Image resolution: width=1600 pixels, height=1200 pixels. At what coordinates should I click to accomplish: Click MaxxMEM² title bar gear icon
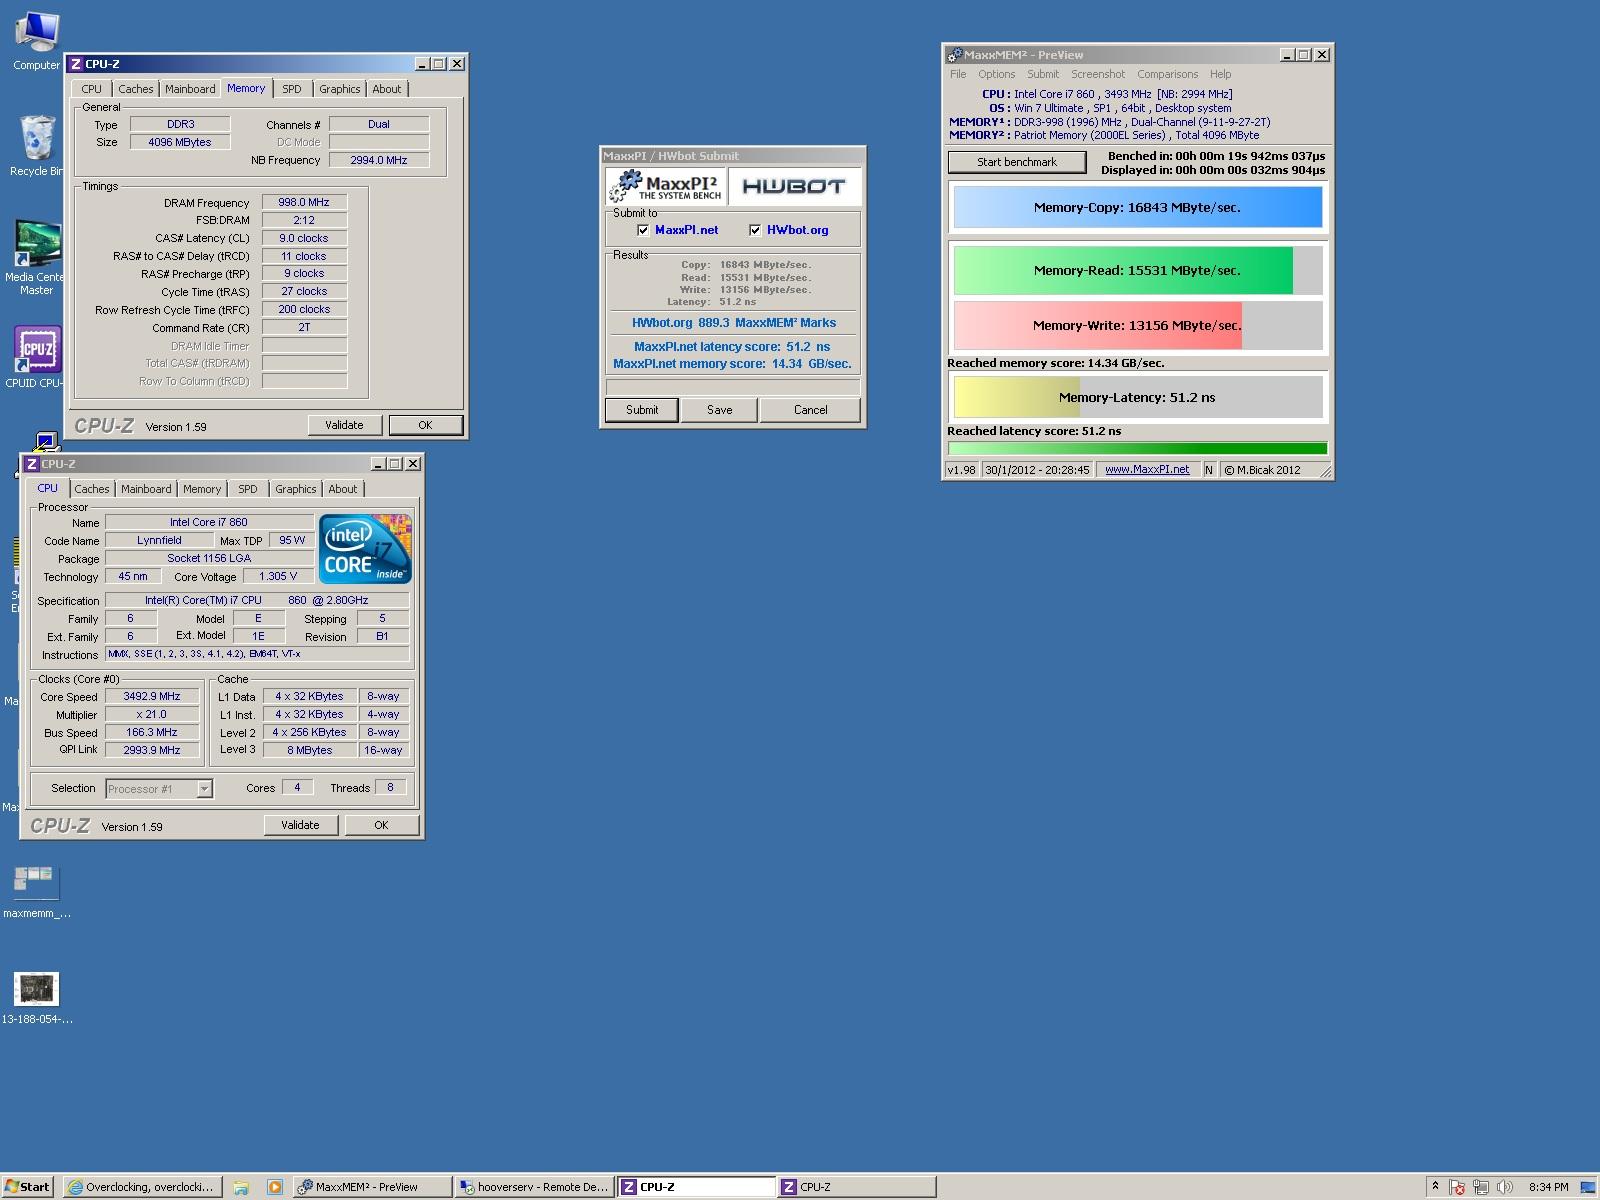[955, 55]
